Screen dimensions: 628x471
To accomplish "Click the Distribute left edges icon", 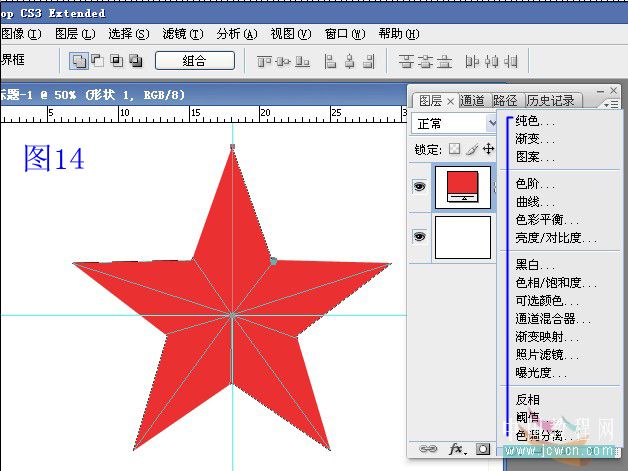I will click(472, 62).
